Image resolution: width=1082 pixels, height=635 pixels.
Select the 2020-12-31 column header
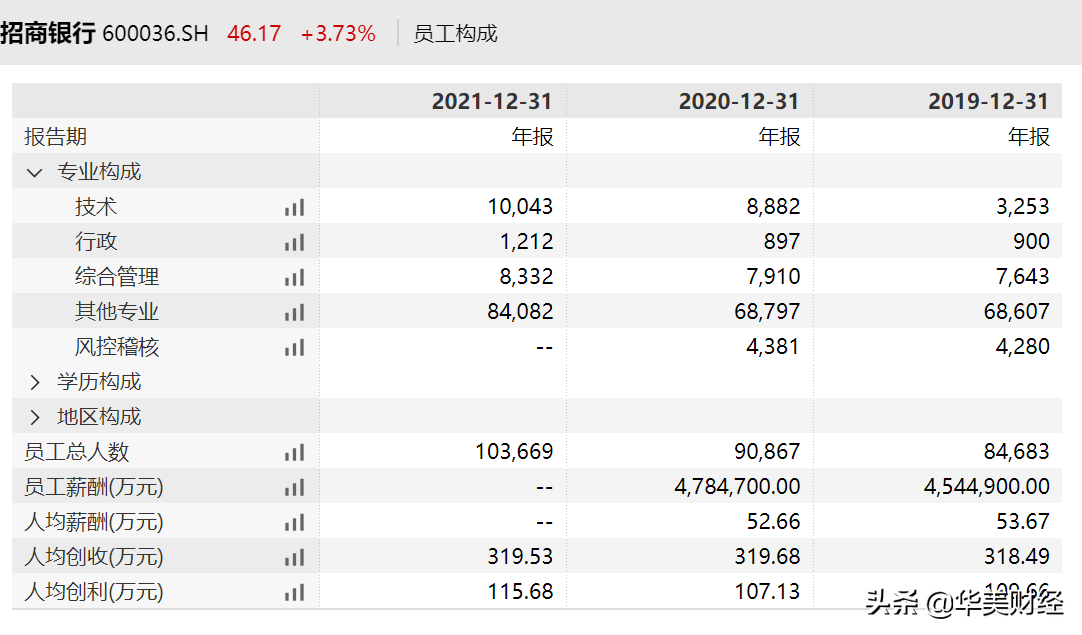coord(739,101)
